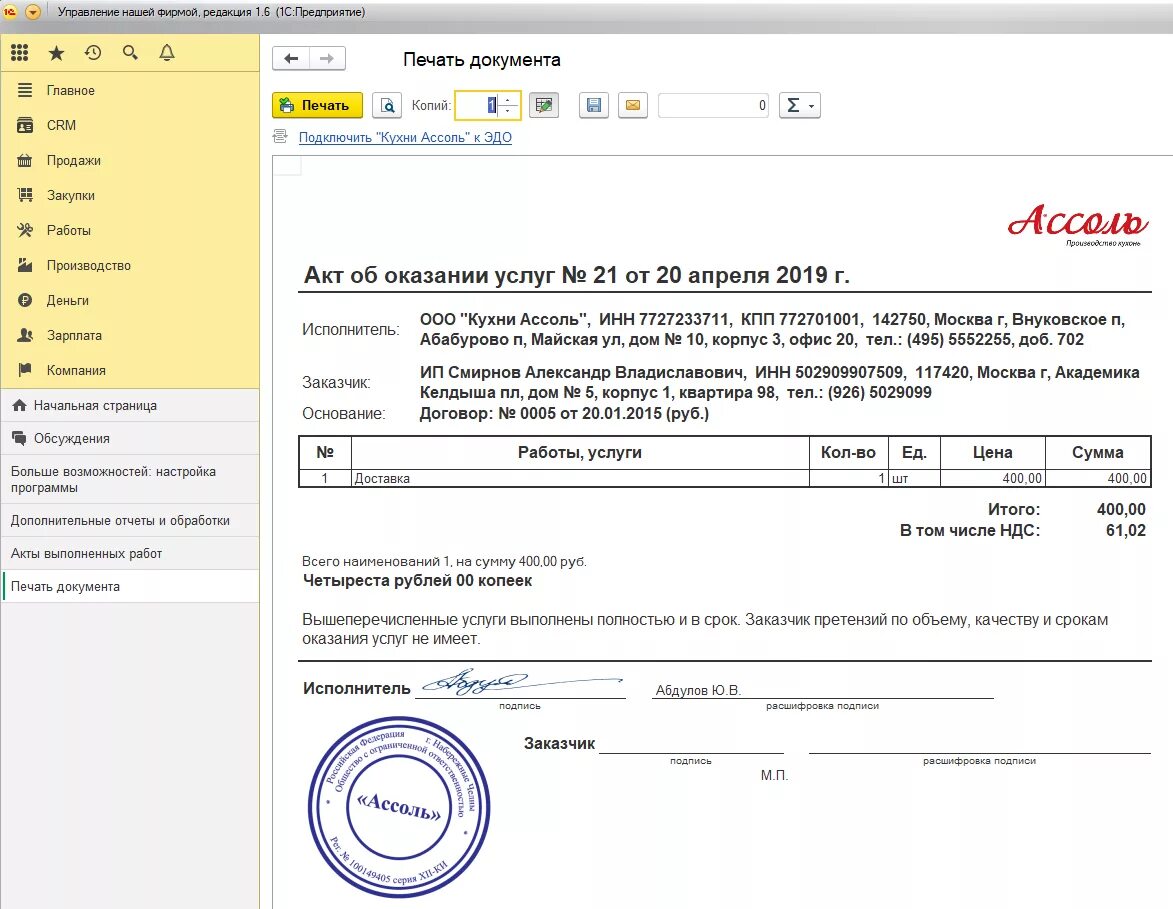Click the VAT amount 61,02
This screenshot has width=1173, height=909.
coord(1125,530)
